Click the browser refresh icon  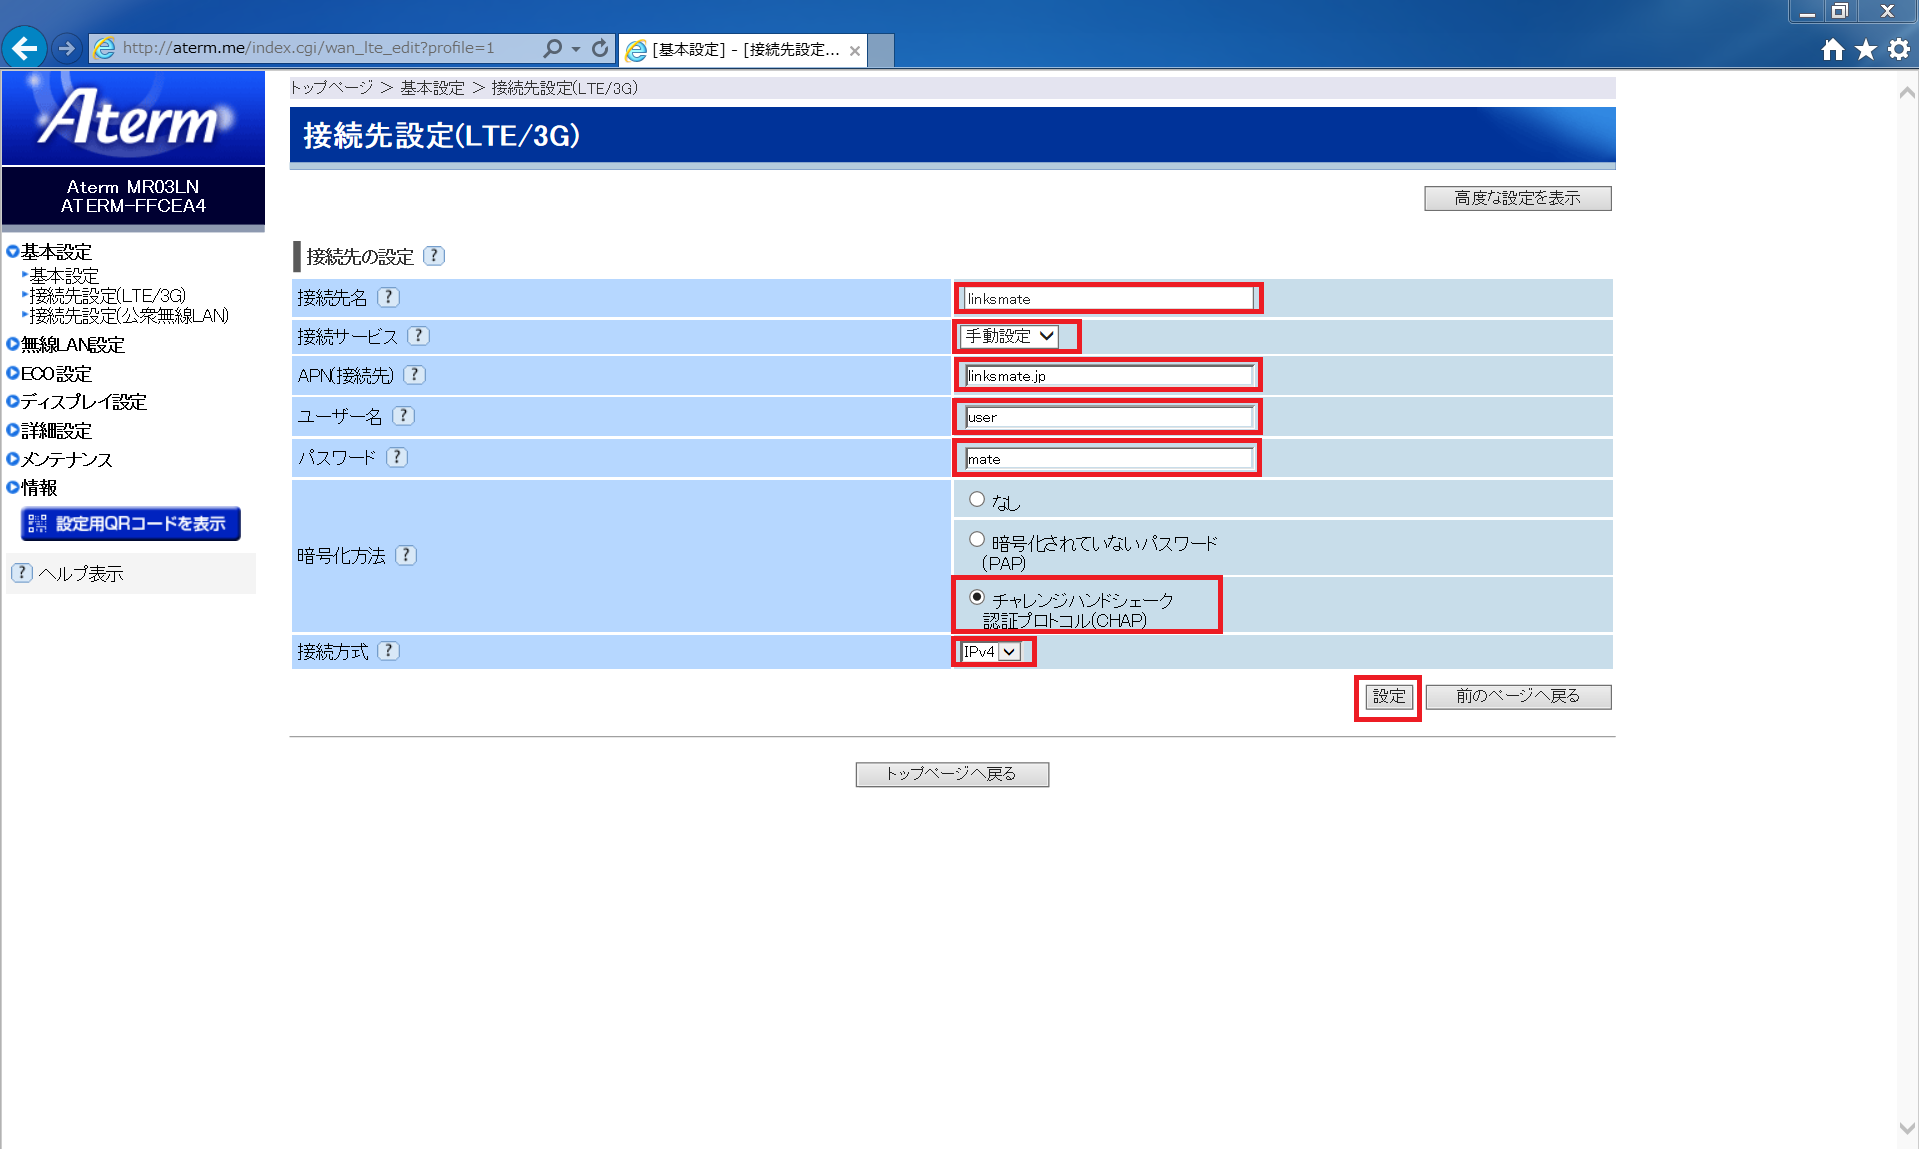(600, 48)
